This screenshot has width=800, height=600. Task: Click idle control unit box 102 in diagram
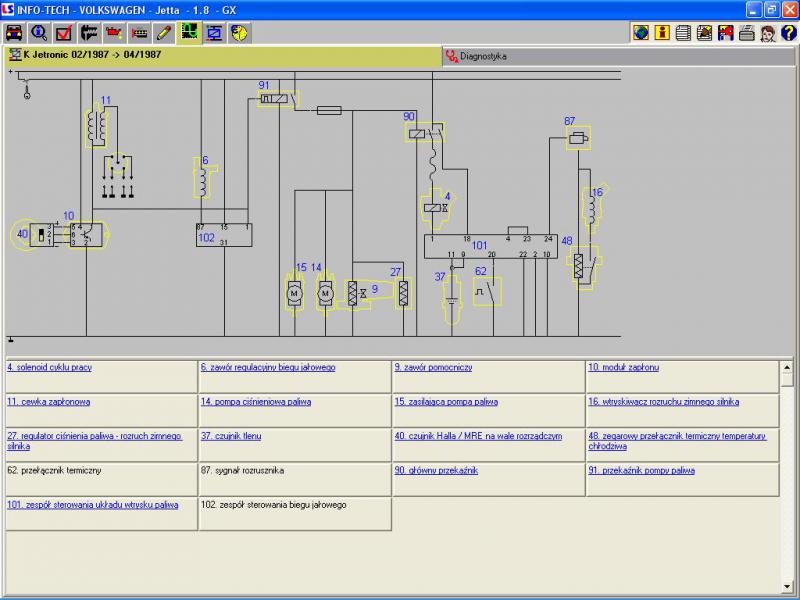click(224, 235)
